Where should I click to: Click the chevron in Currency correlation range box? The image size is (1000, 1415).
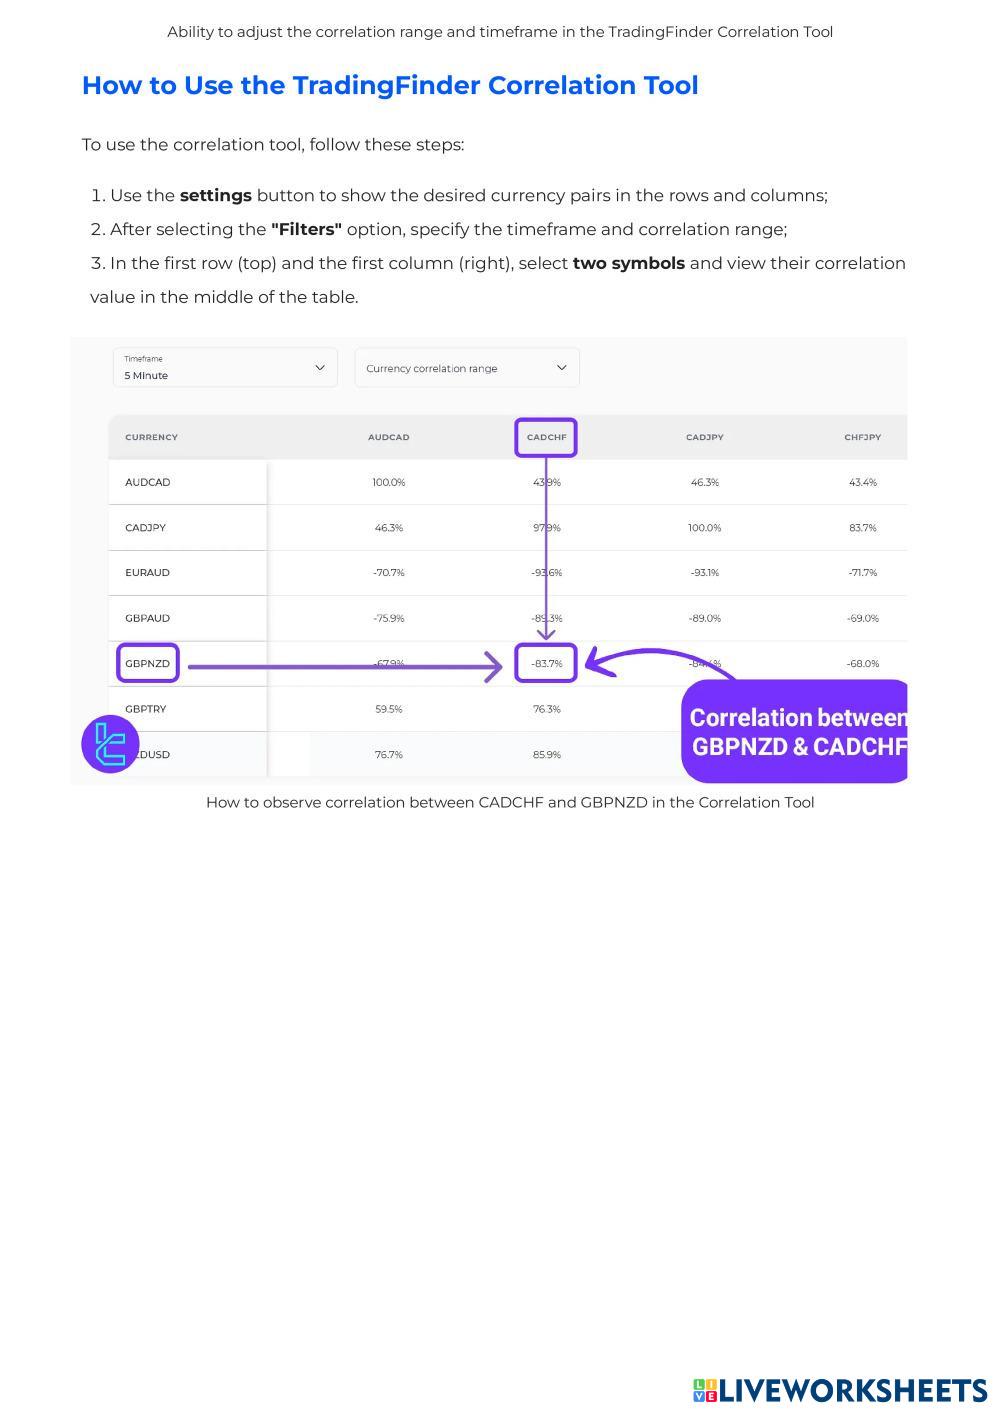561,368
